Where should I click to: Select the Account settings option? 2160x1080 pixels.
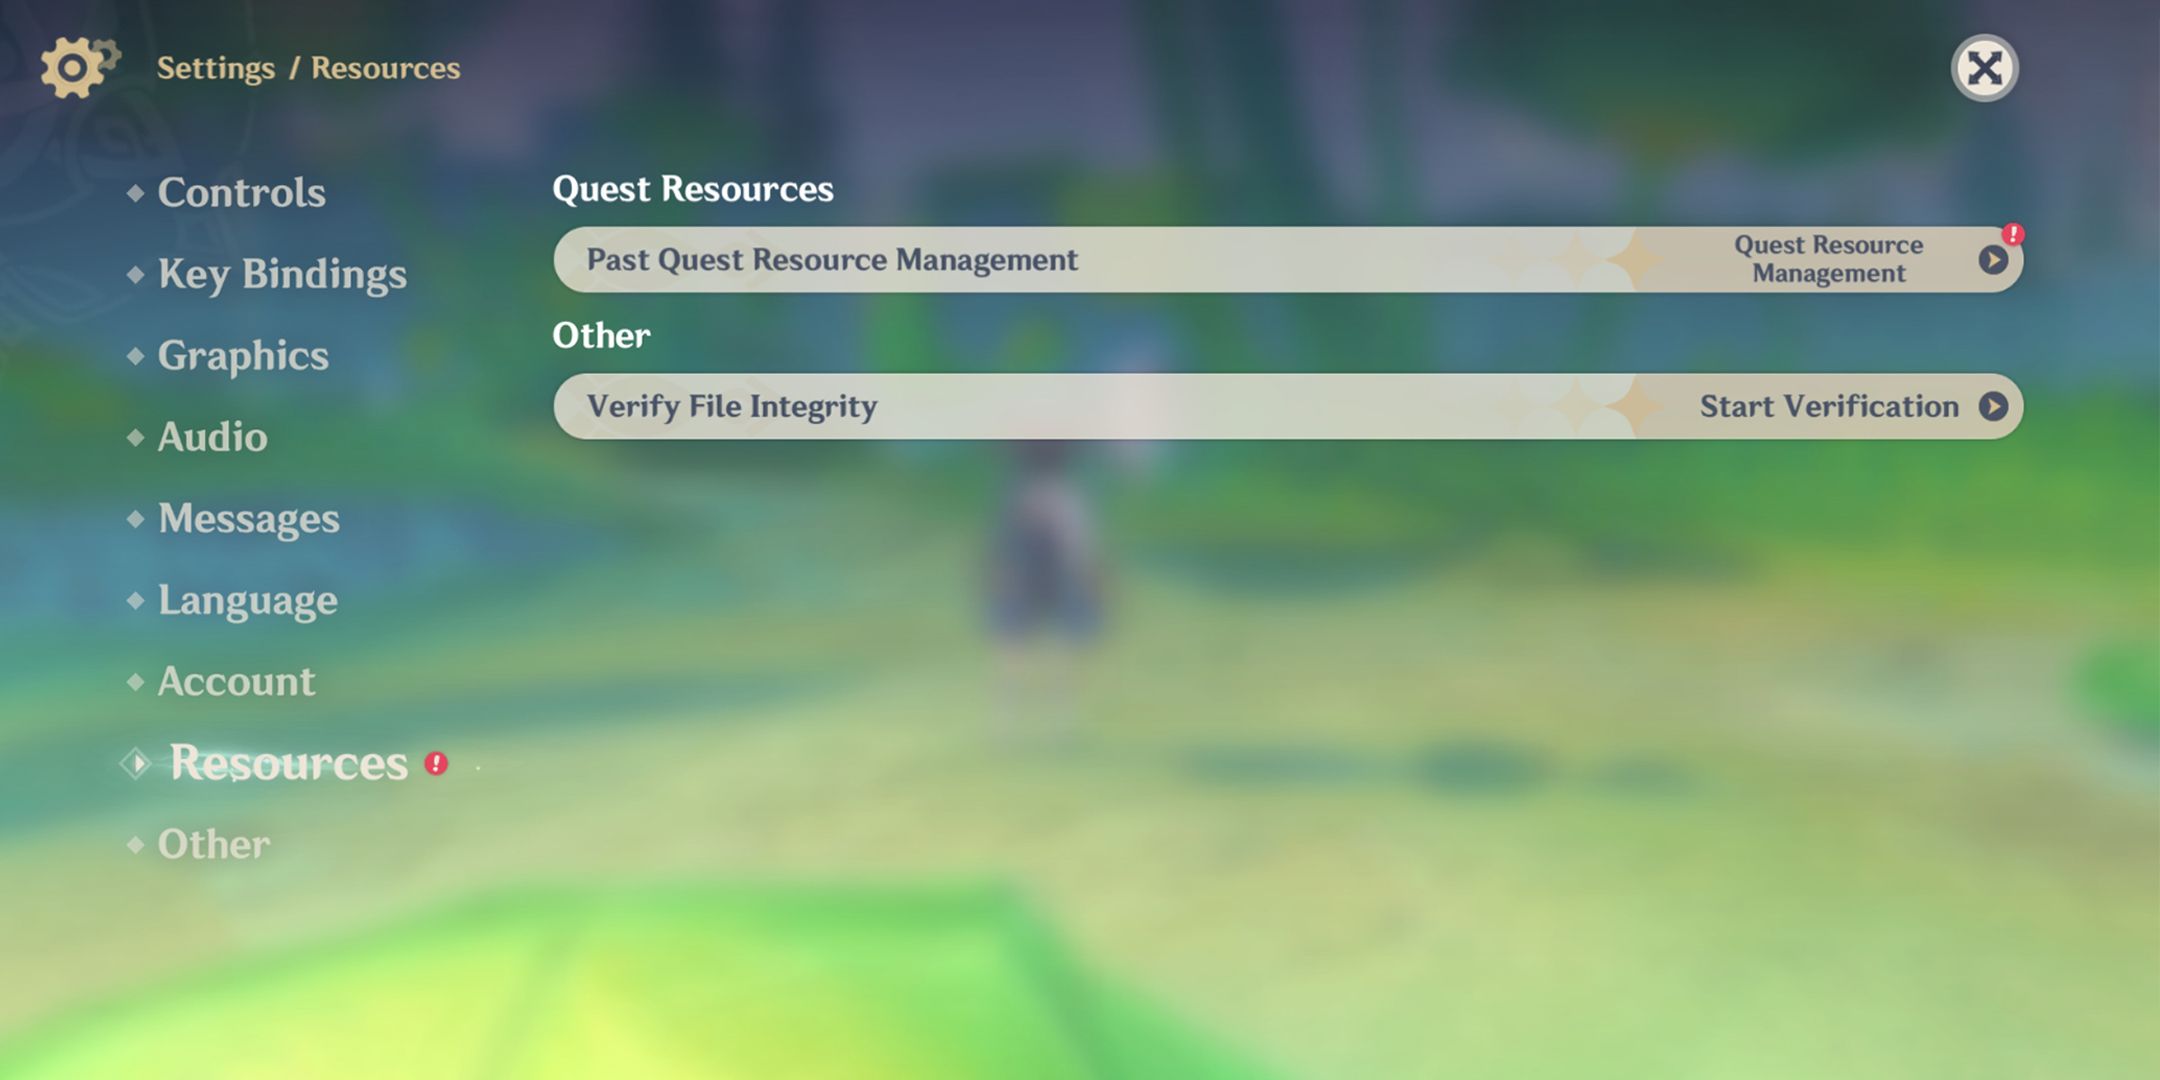click(236, 681)
